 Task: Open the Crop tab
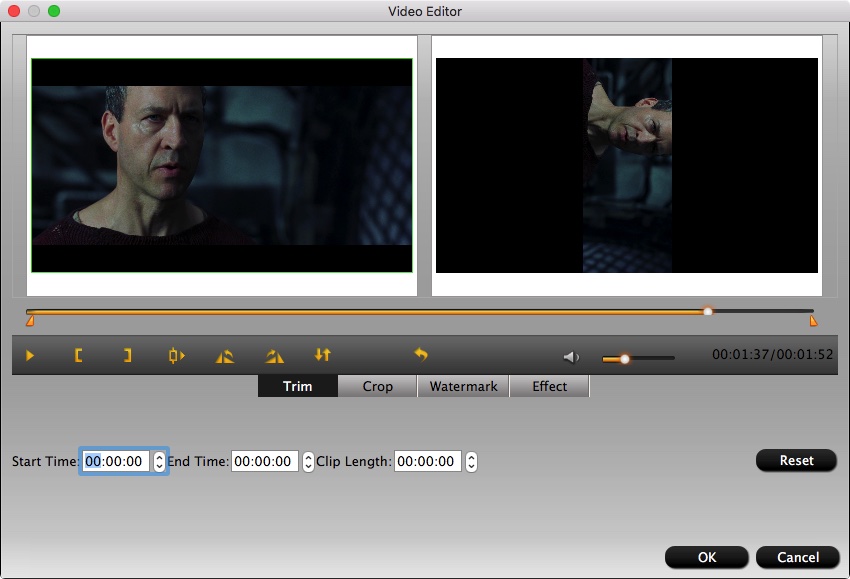coord(377,387)
